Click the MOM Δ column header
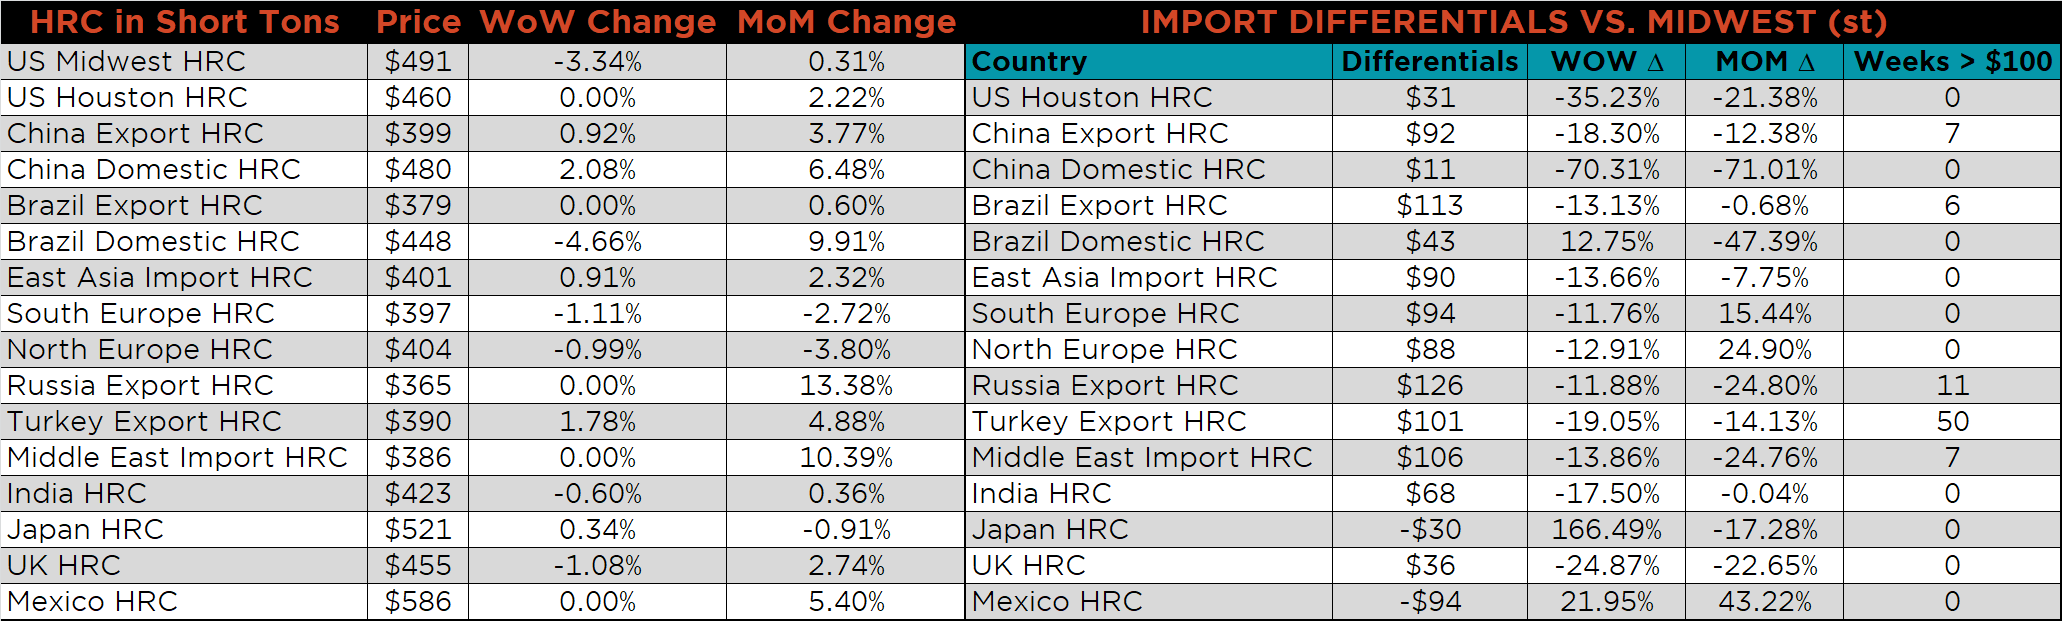This screenshot has width=2062, height=621. point(1764,62)
